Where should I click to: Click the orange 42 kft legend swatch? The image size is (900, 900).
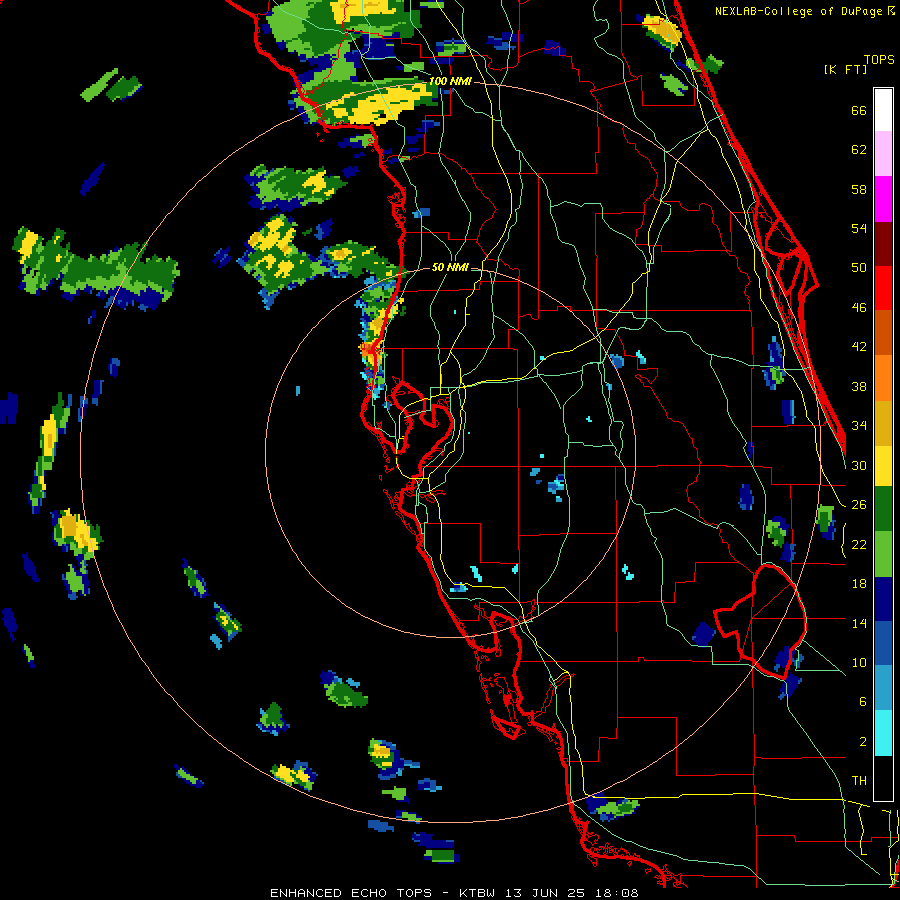pyautogui.click(x=883, y=378)
